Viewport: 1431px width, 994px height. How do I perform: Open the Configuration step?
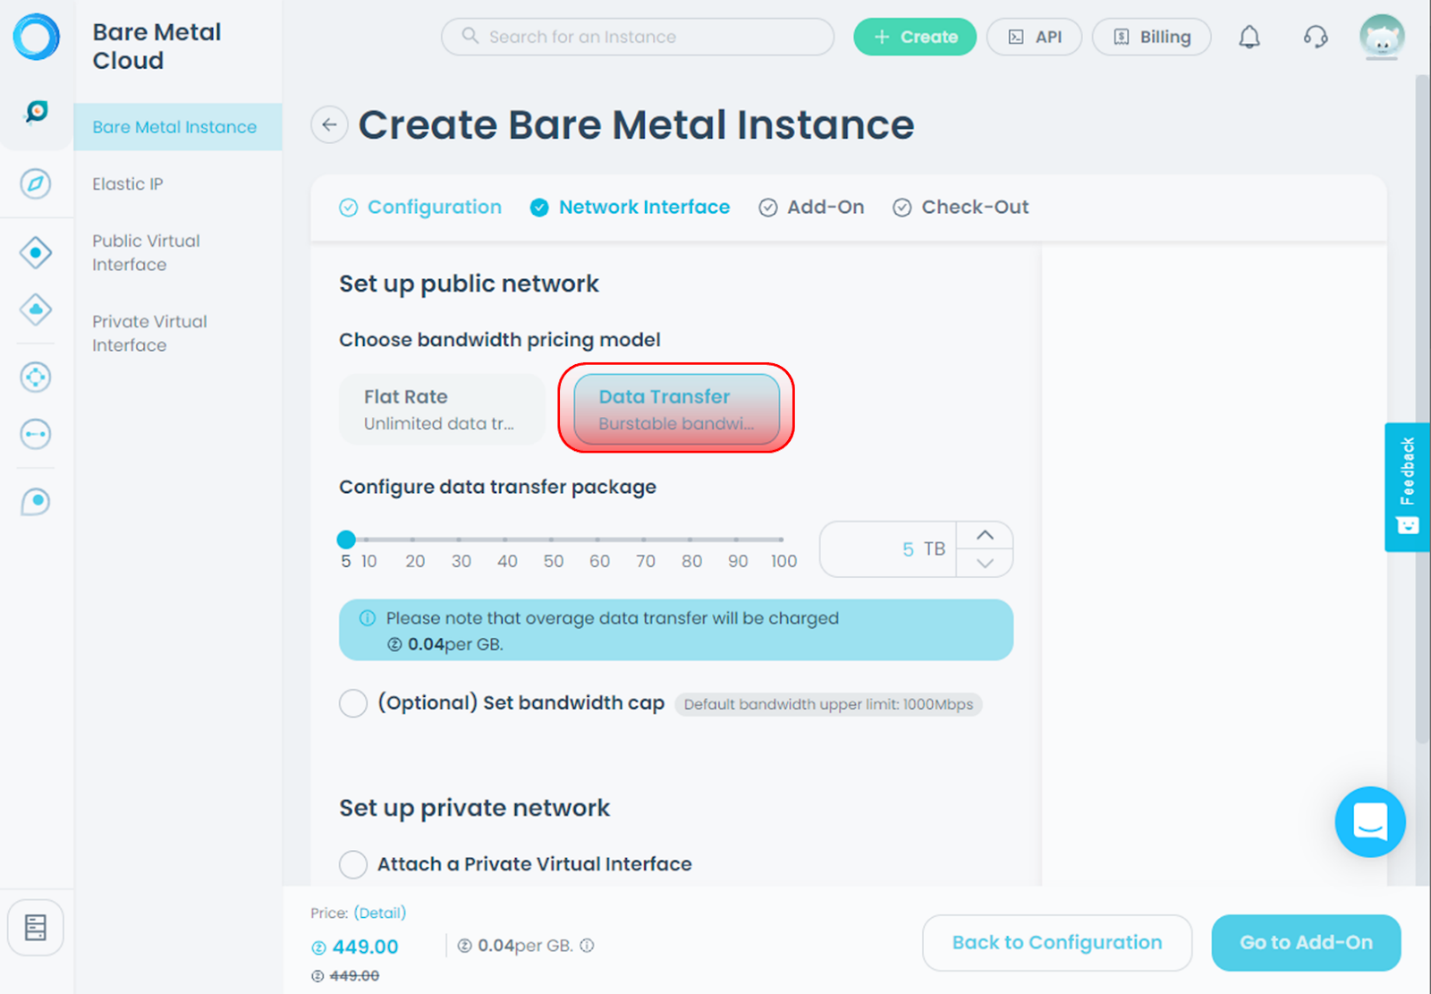(420, 207)
